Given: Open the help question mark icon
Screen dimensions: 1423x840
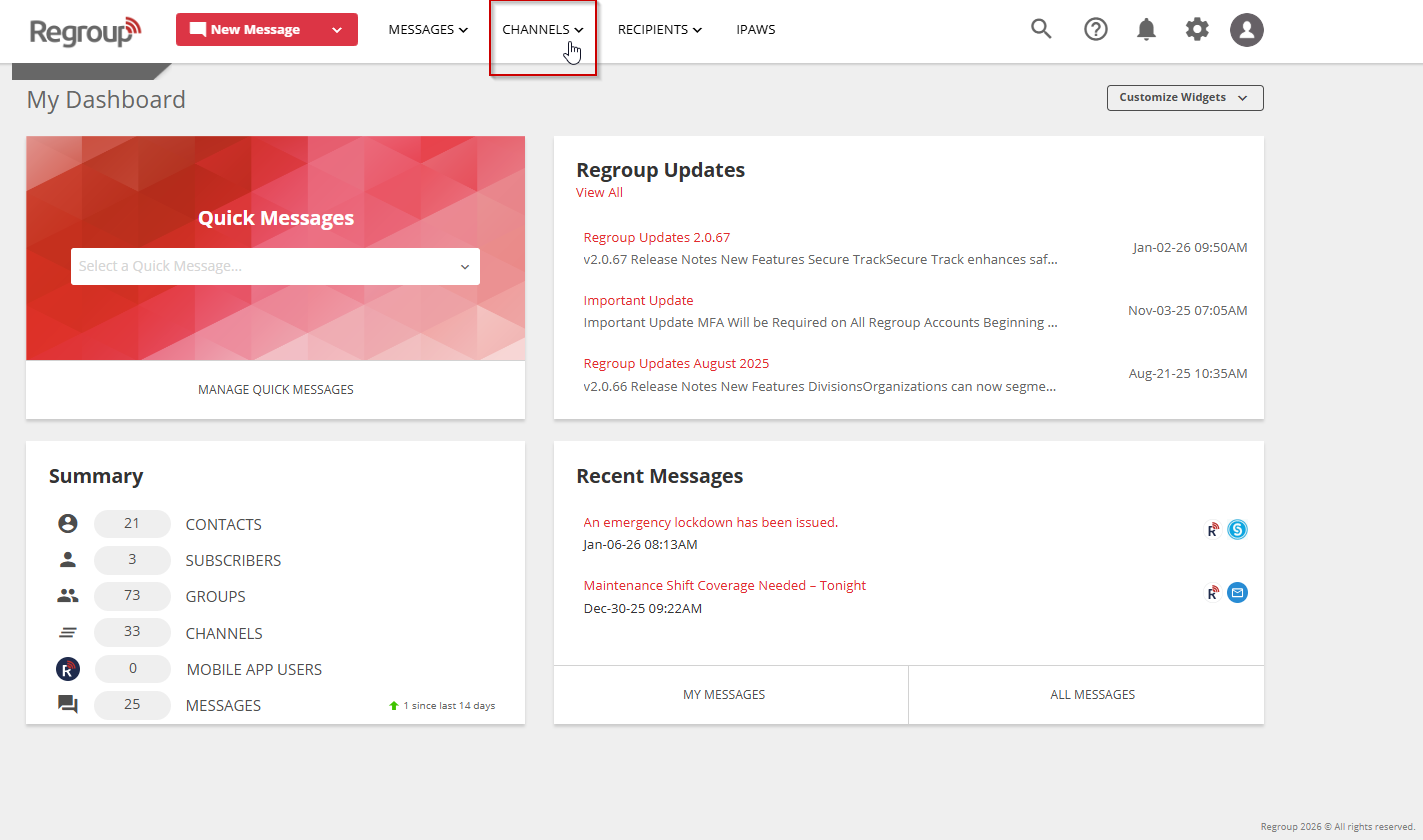Looking at the screenshot, I should (1096, 29).
